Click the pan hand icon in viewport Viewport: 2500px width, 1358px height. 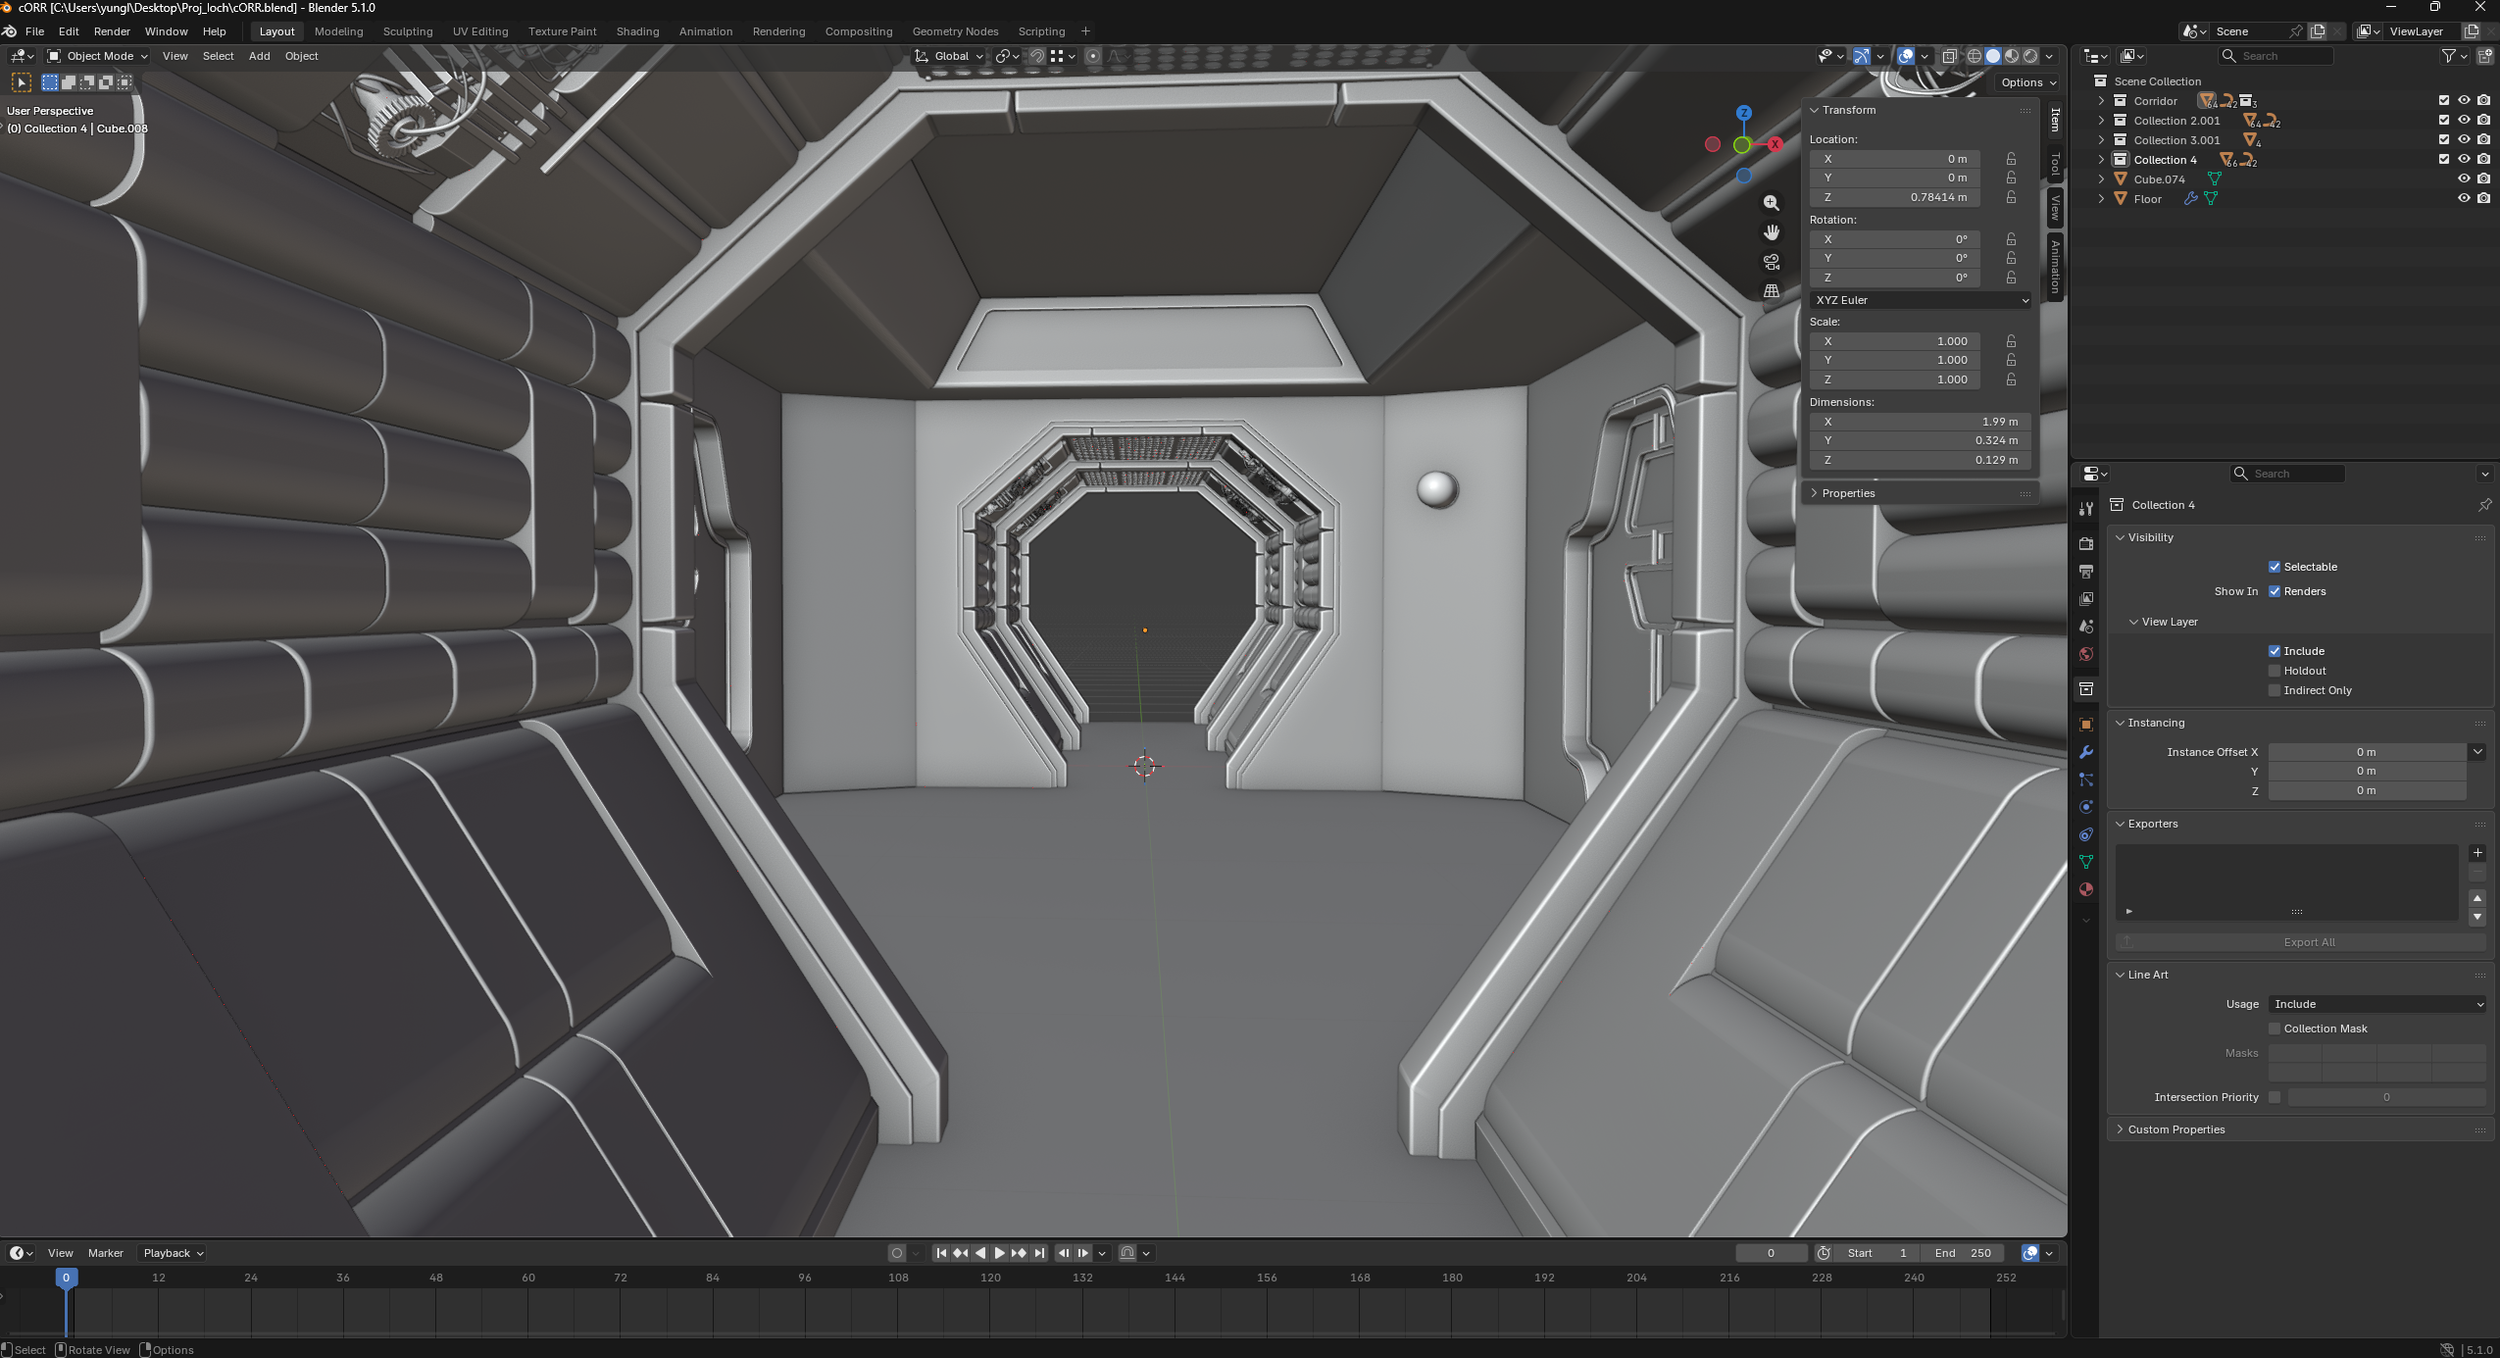pos(1771,232)
